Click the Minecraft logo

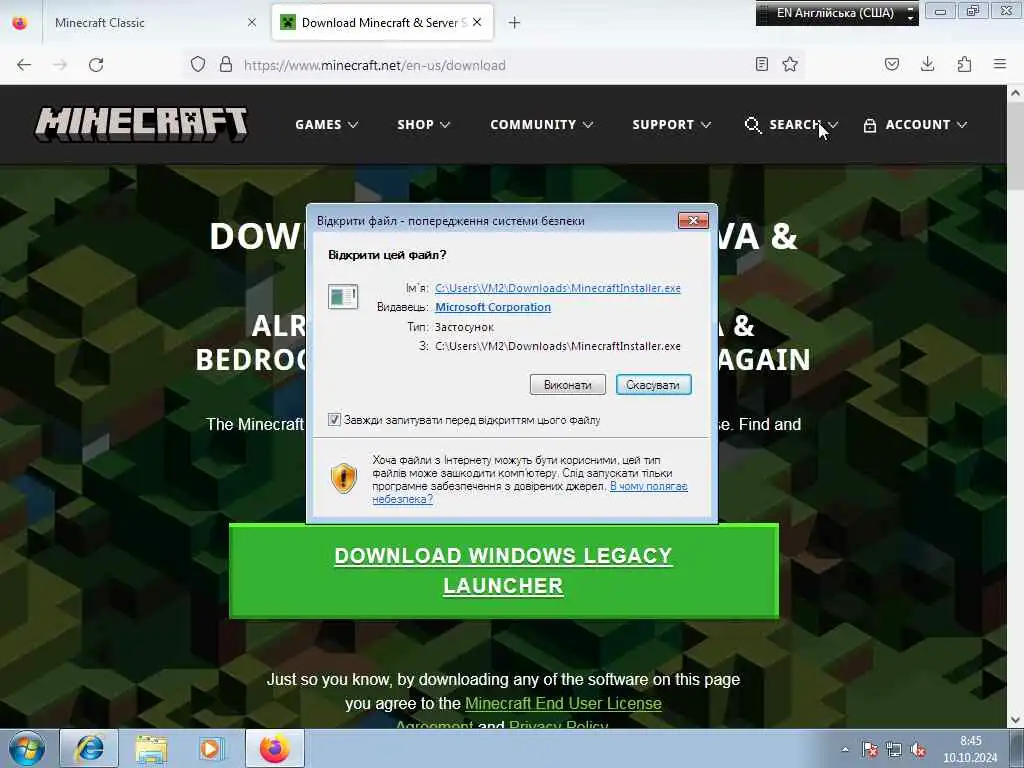point(141,124)
